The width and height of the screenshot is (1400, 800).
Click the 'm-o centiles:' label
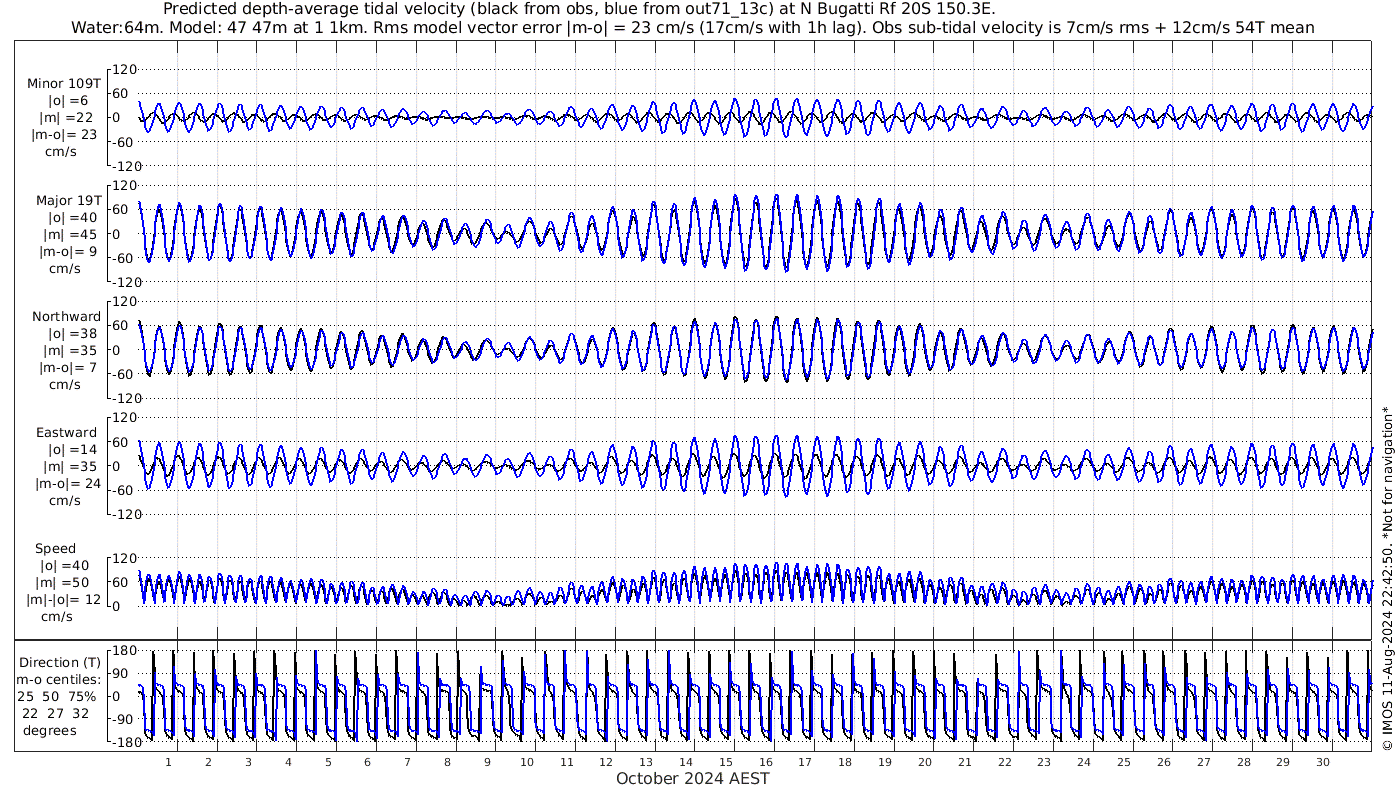pos(60,680)
